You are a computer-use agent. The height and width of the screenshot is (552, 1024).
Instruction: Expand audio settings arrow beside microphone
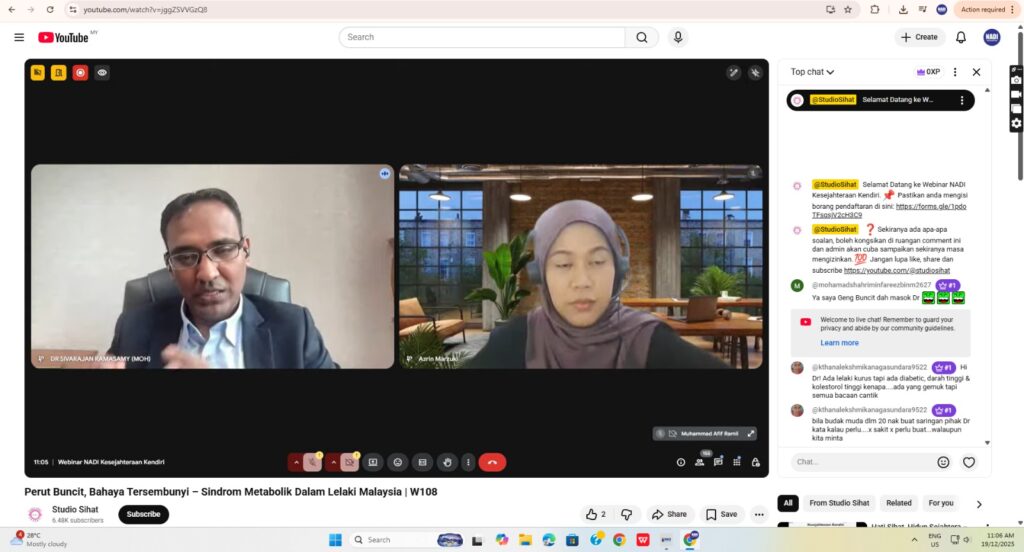(295, 462)
